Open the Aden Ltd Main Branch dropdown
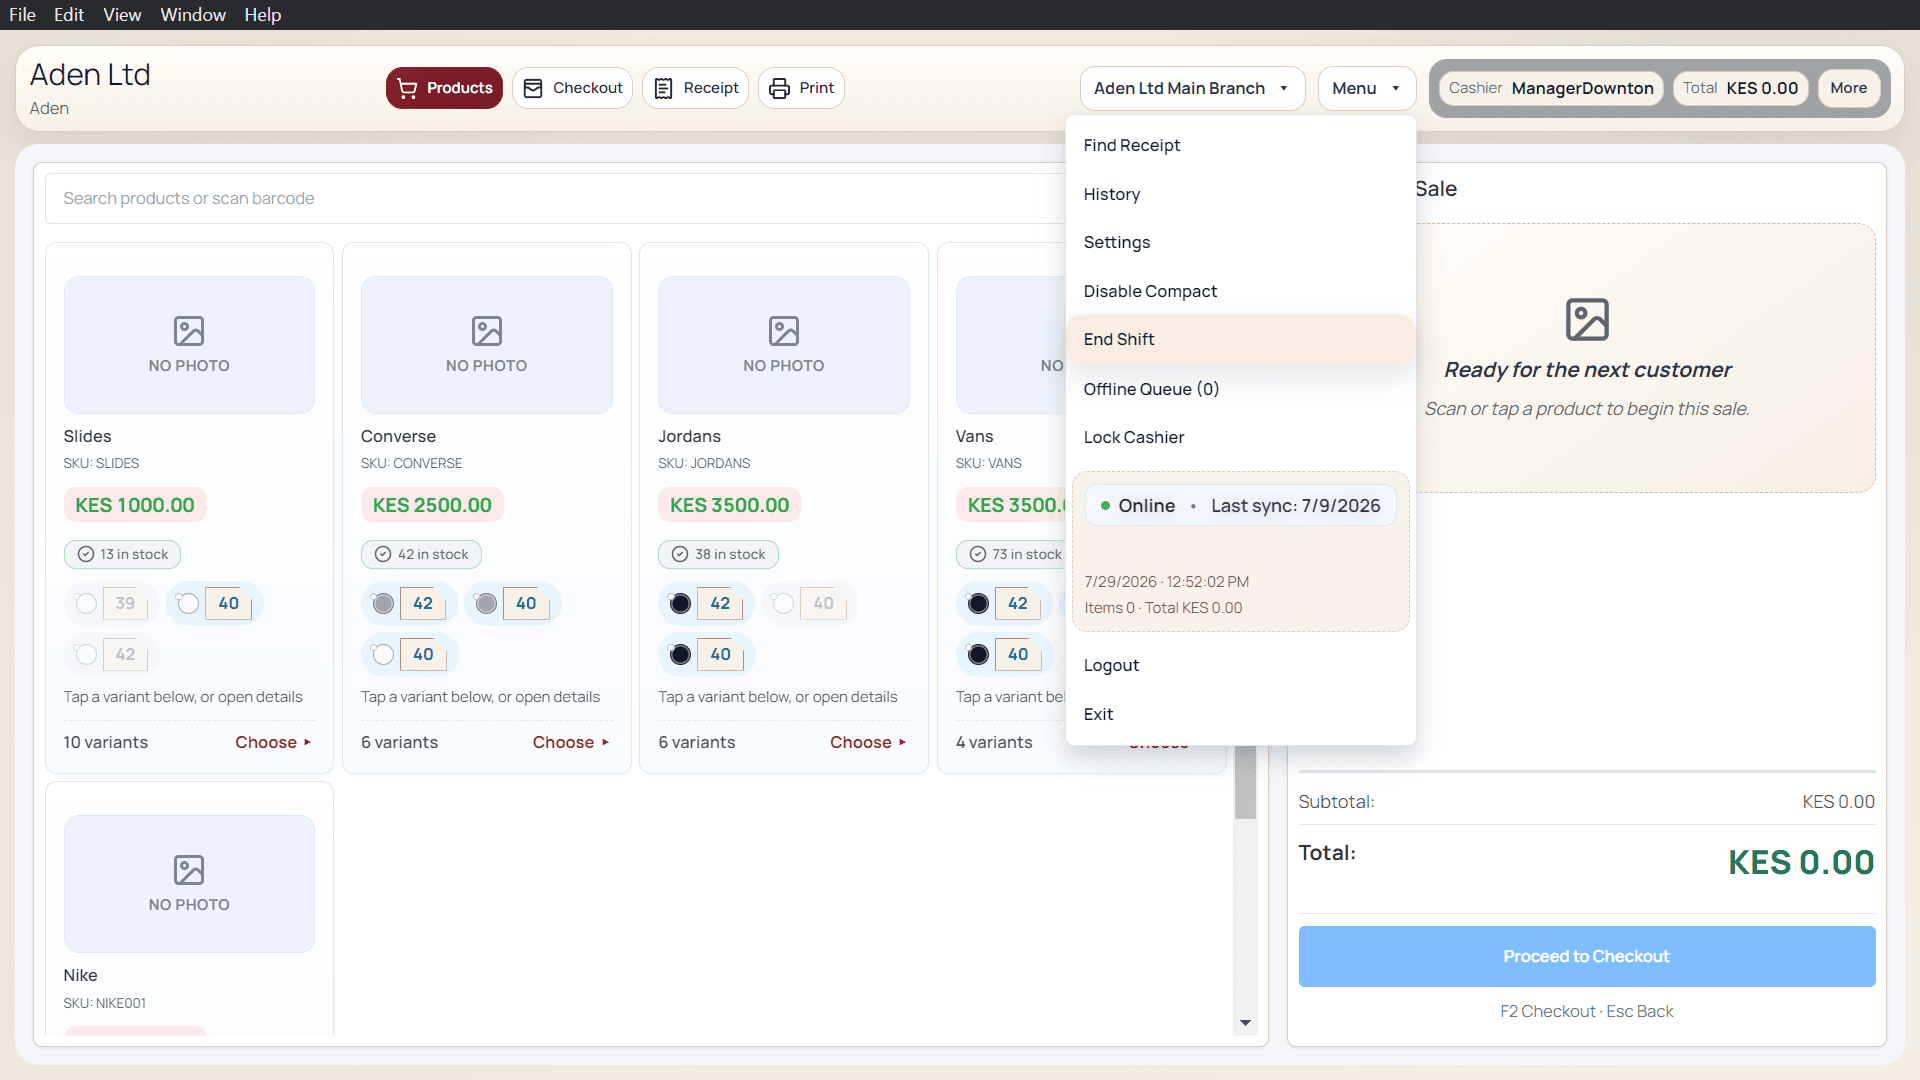Image resolution: width=1920 pixels, height=1080 pixels. (x=1192, y=88)
